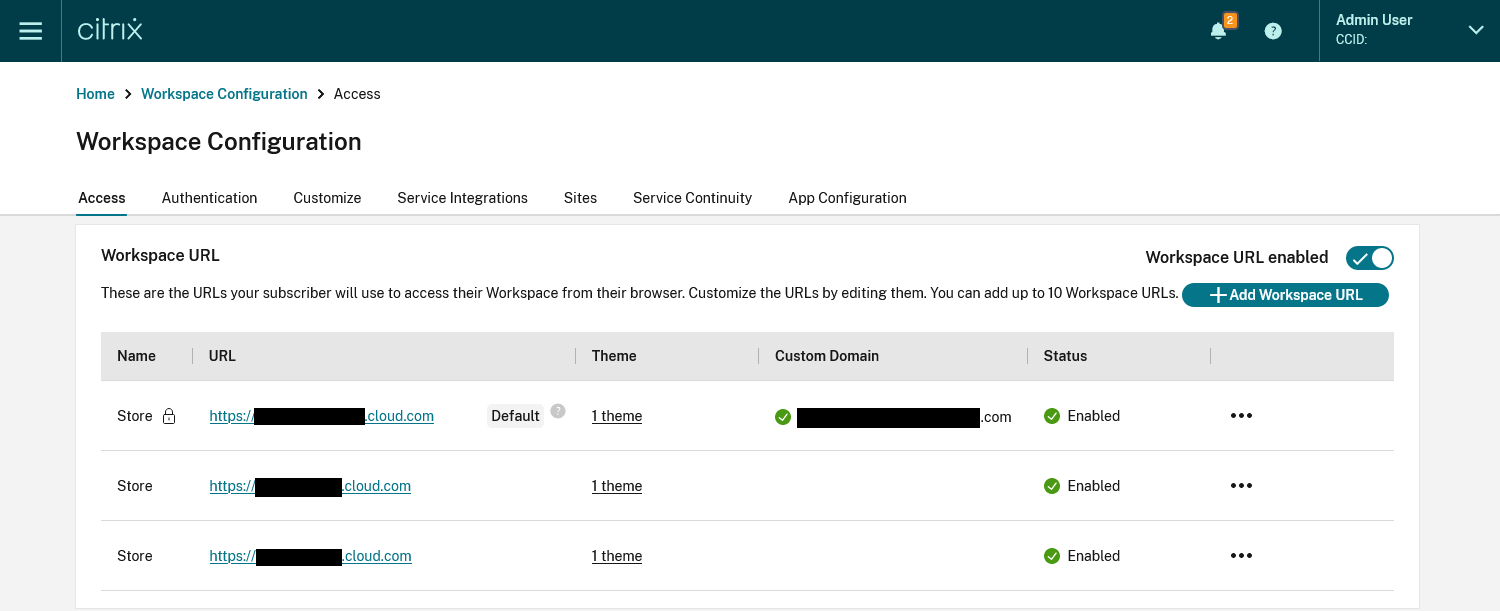Switch to the Service Continuity tab
This screenshot has width=1500, height=611.
point(692,198)
